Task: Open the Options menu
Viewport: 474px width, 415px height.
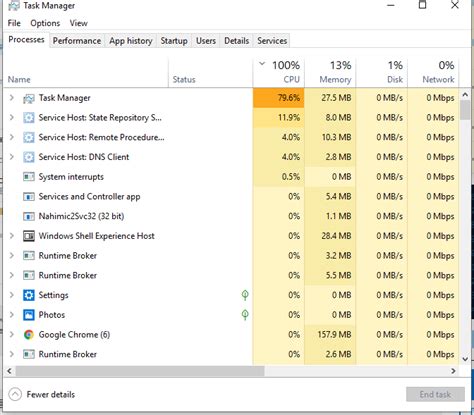Action: [x=45, y=23]
